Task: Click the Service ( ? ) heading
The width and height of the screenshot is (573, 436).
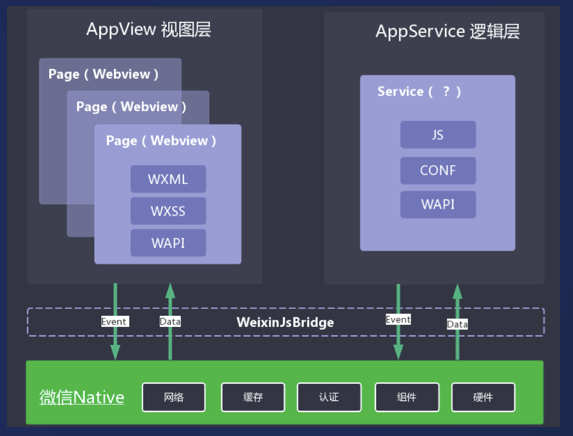Action: (x=419, y=91)
